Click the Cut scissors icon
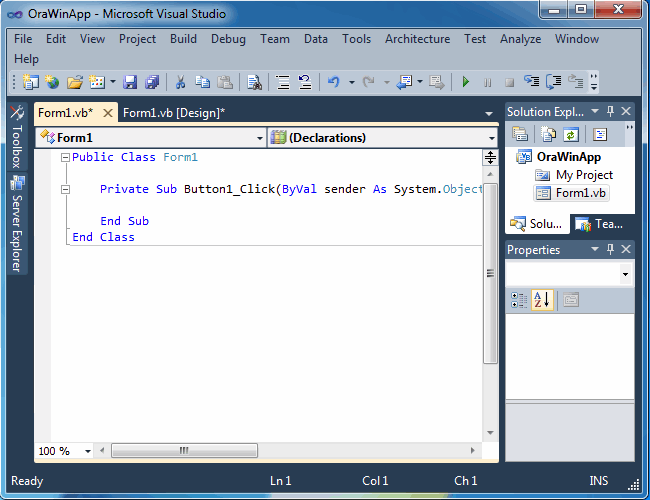Viewport: 650px width, 500px height. (181, 82)
